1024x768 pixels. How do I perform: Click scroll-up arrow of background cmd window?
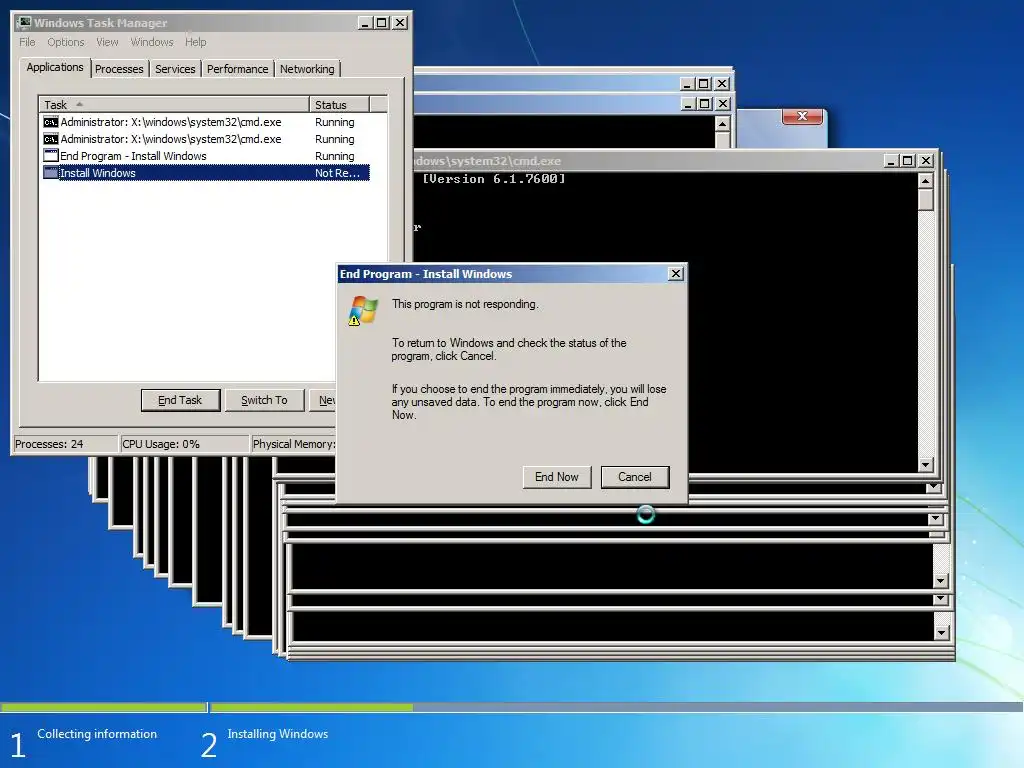point(722,123)
